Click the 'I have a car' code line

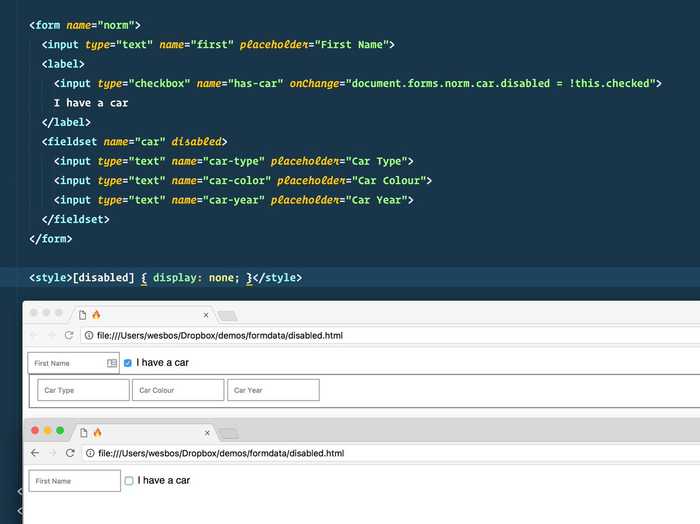91,103
